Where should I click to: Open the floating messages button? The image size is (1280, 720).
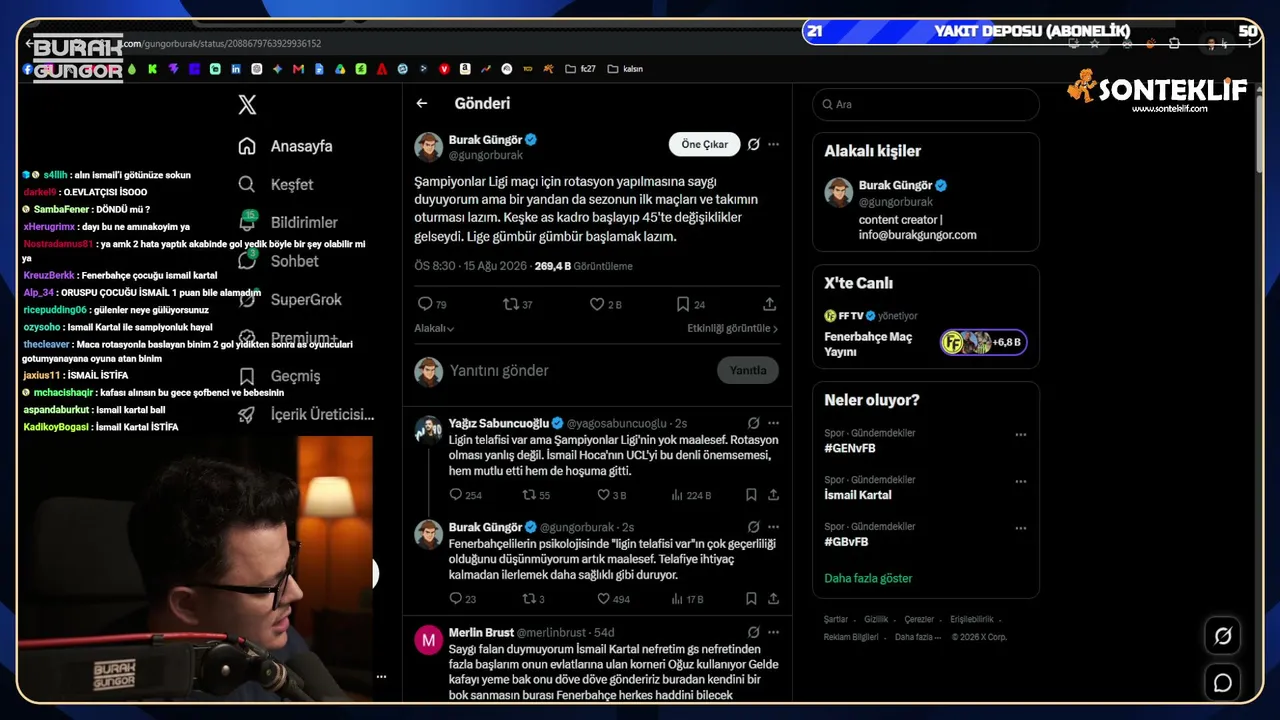tap(1223, 683)
